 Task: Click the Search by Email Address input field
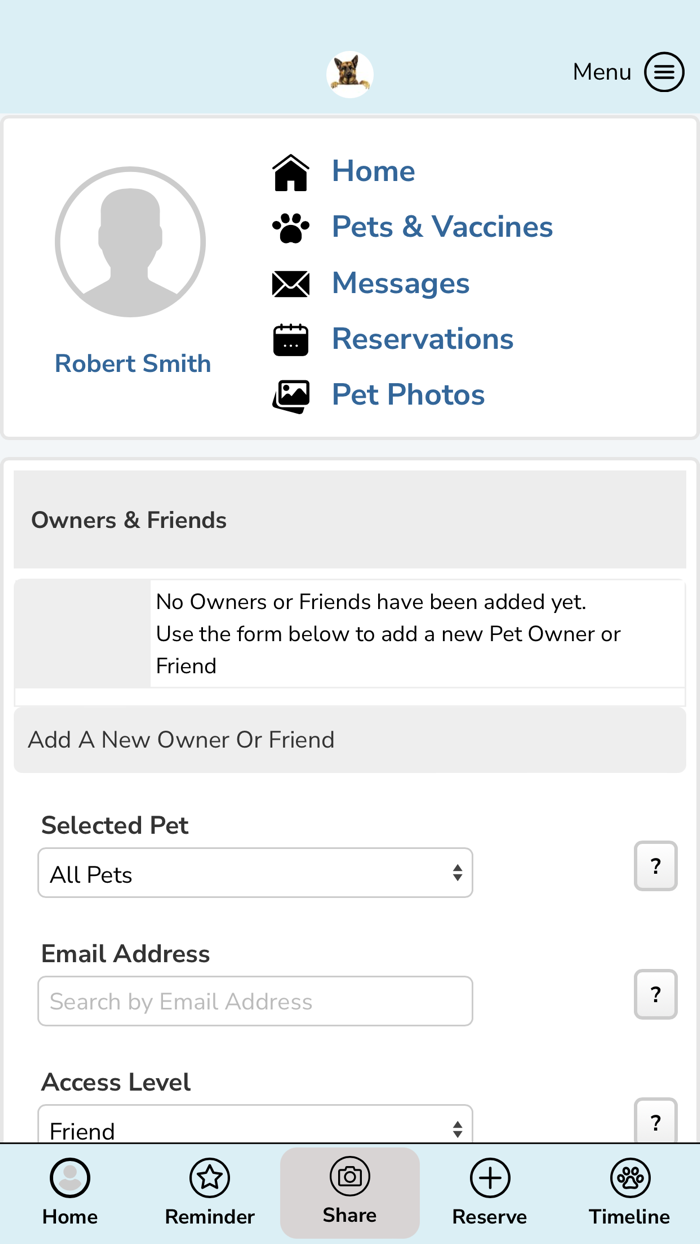255,1000
